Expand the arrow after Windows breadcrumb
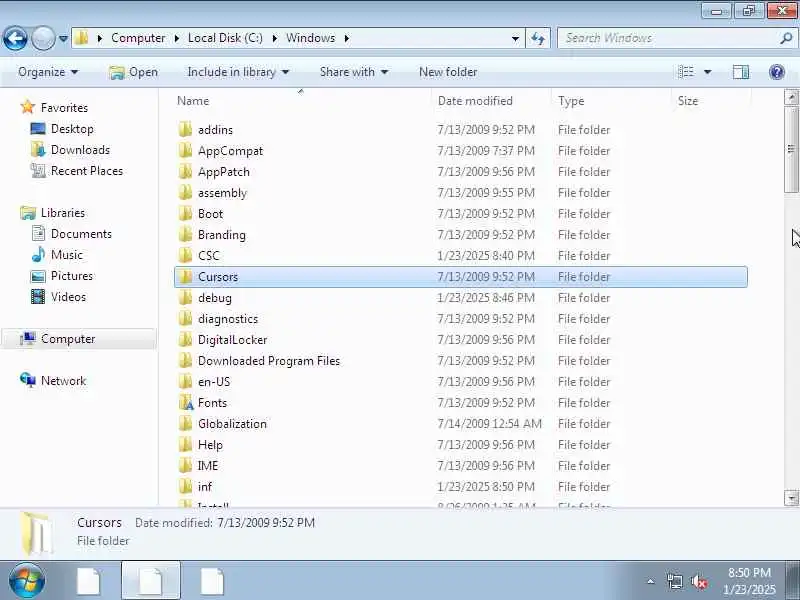 (x=347, y=38)
